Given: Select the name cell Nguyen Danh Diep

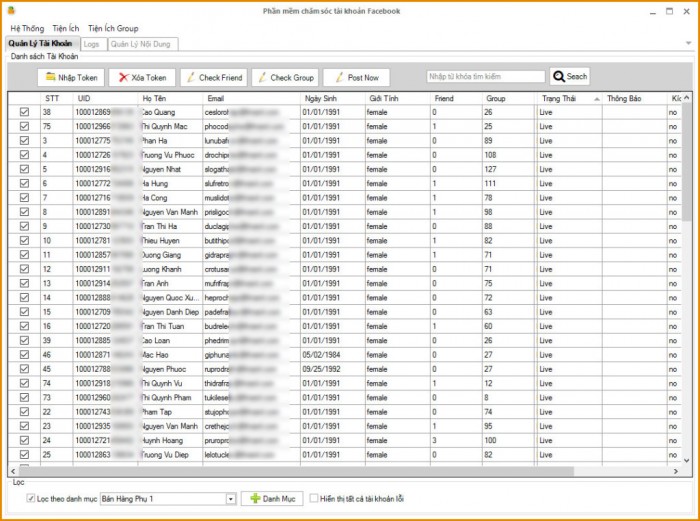Looking at the screenshot, I should pyautogui.click(x=170, y=312).
